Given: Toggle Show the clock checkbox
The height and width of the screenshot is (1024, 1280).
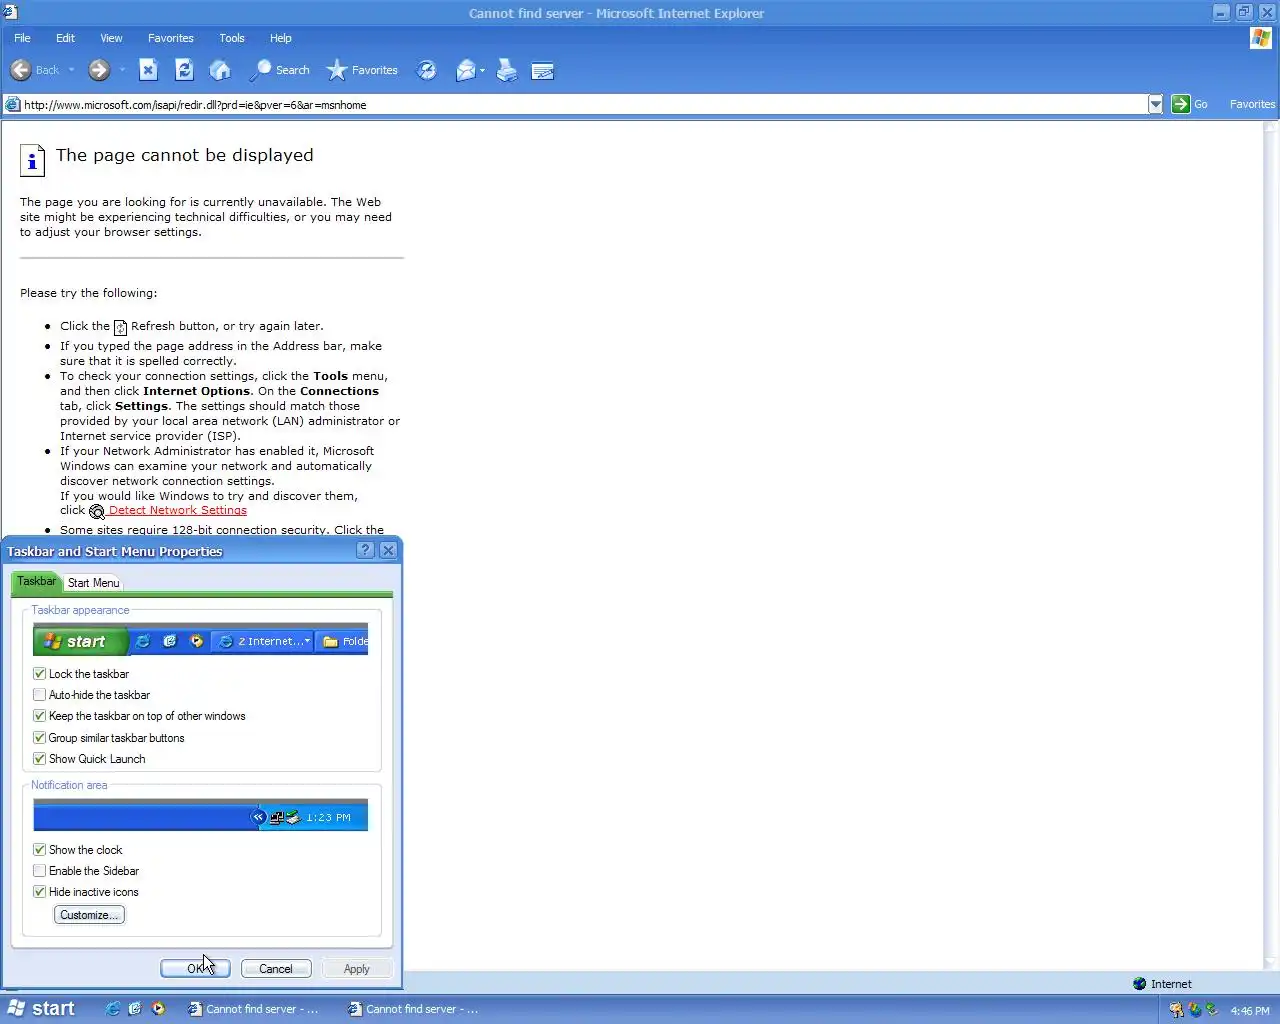Looking at the screenshot, I should pyautogui.click(x=39, y=850).
